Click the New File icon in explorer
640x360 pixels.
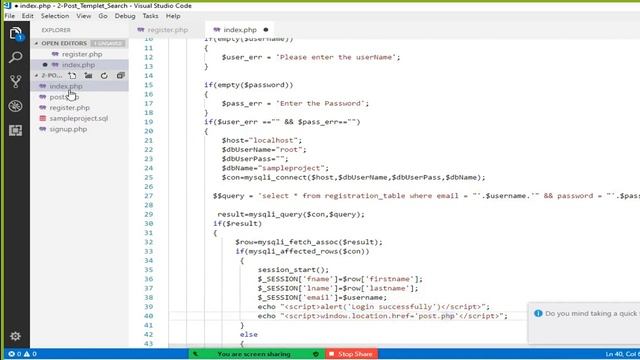[72, 76]
